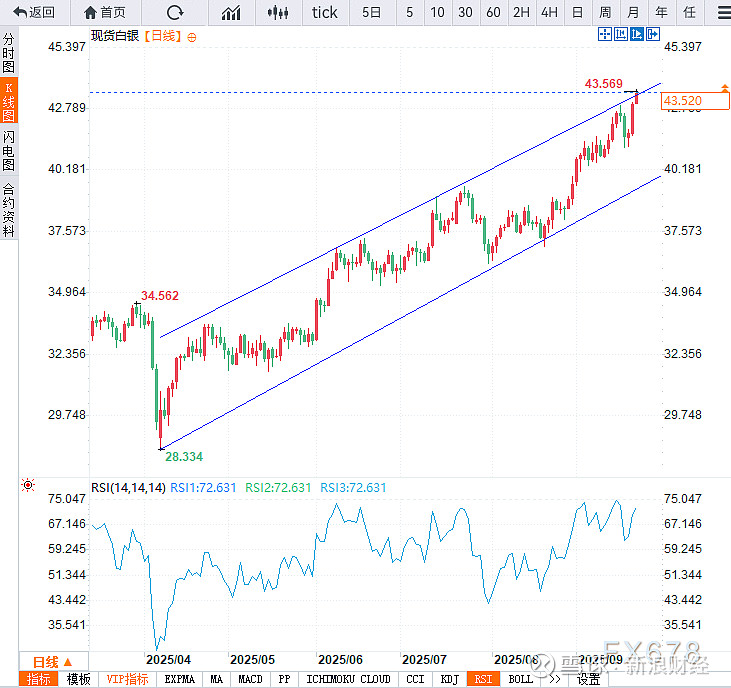Expand more indicators with the >> arrow

point(555,679)
